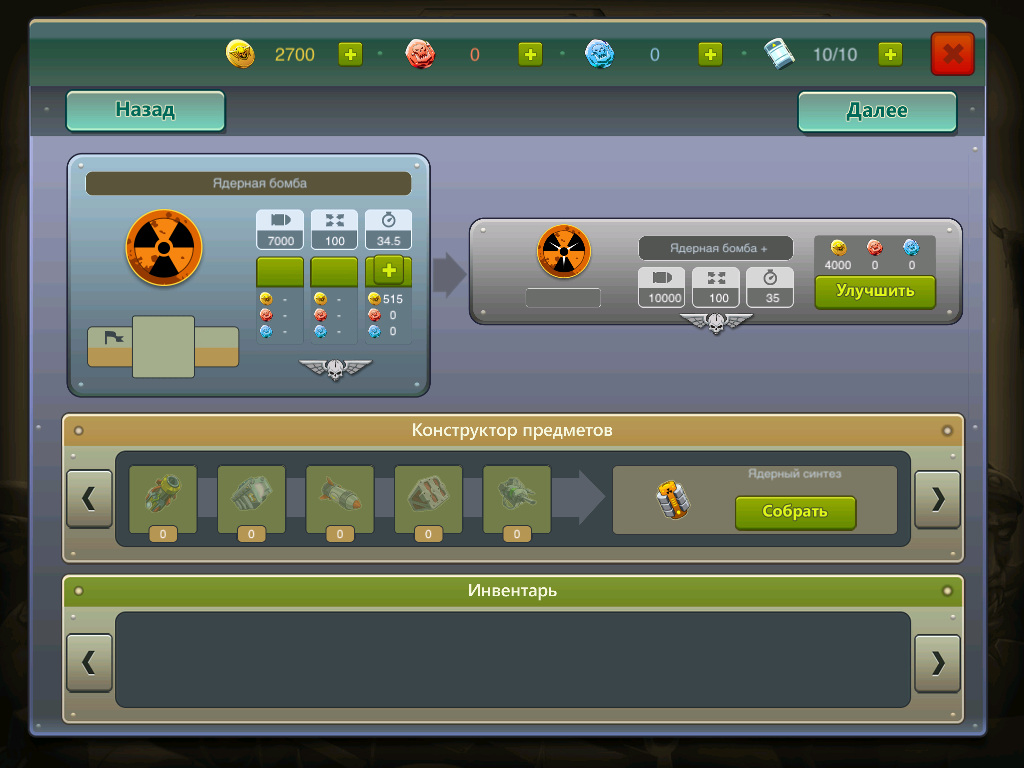This screenshot has height=768, width=1024.
Task: Add more gold coins with plus button
Action: pos(350,54)
